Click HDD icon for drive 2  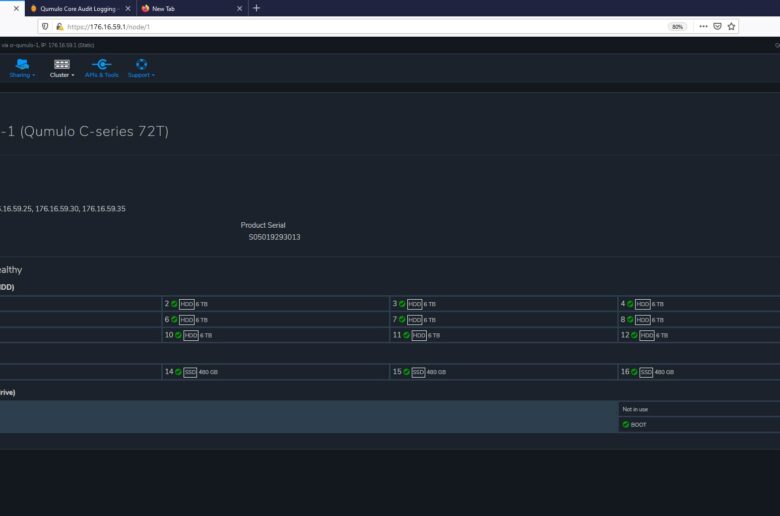(187, 304)
